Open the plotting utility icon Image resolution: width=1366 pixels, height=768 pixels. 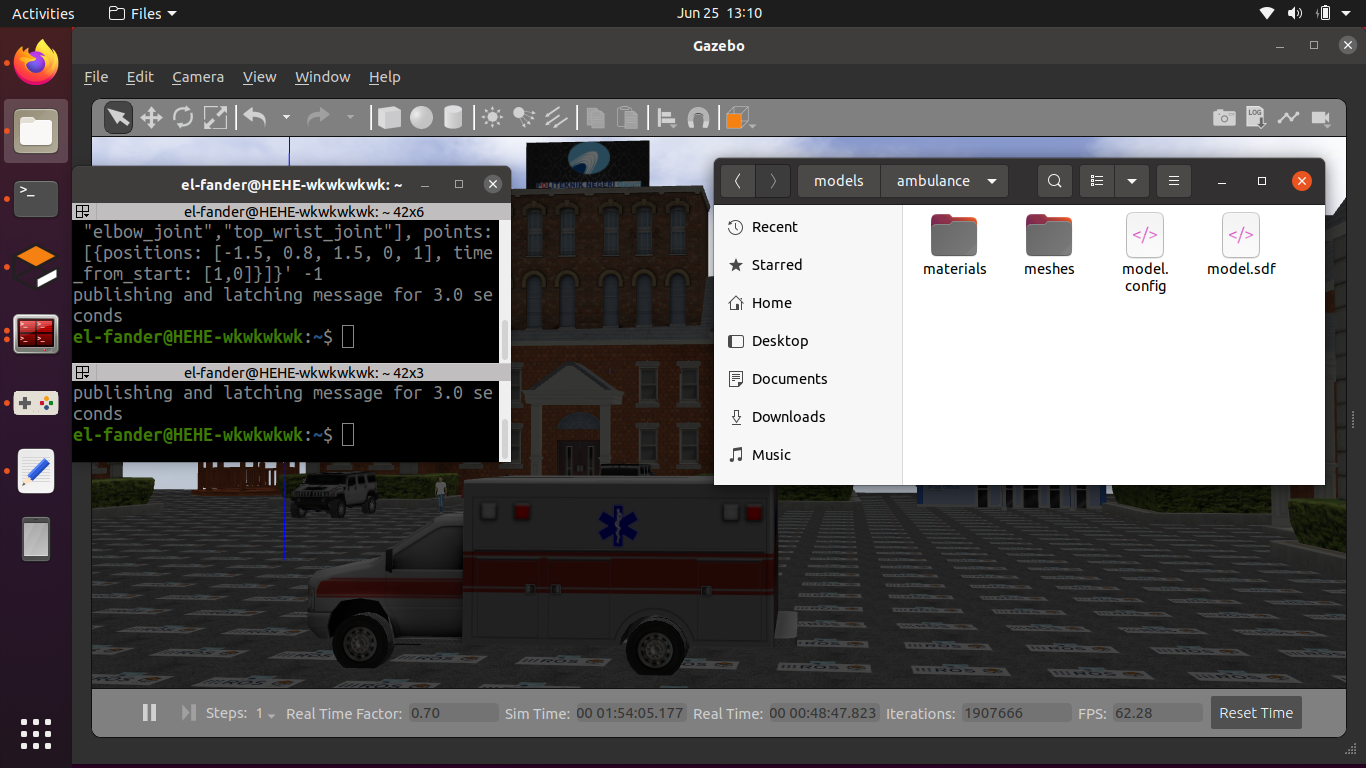point(1289,117)
